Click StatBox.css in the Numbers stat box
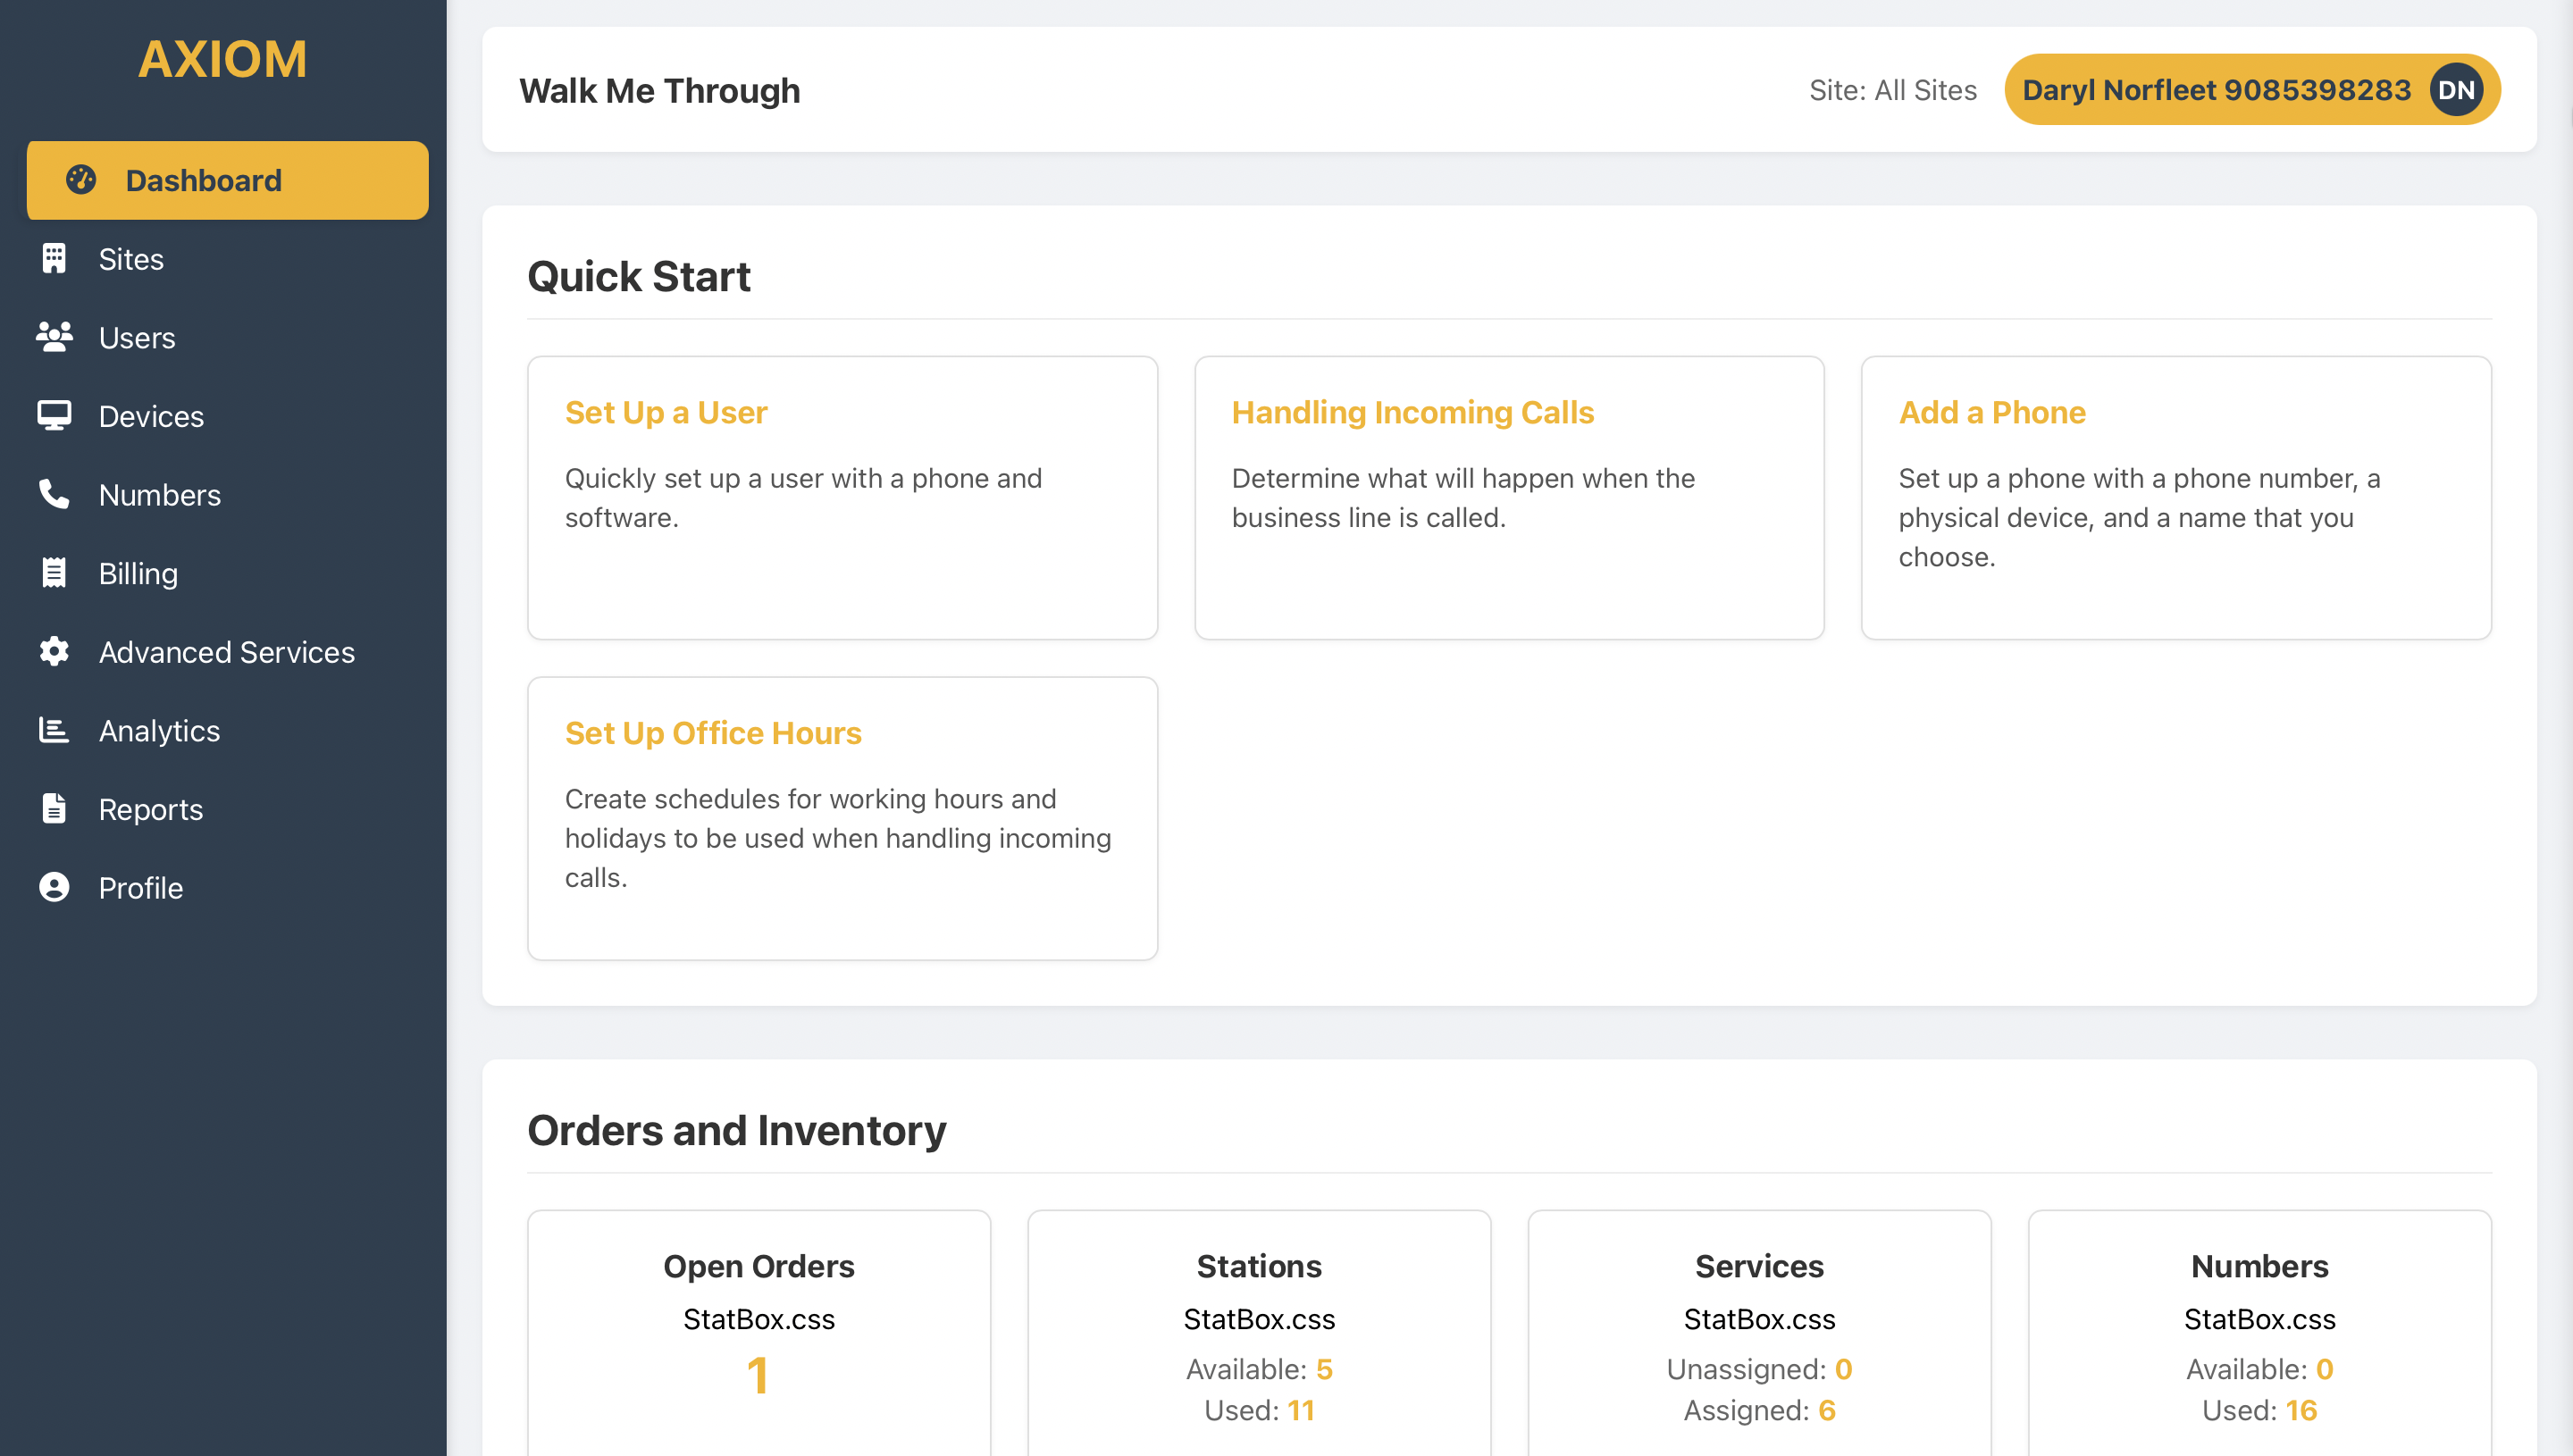The height and width of the screenshot is (1456, 2573). [2260, 1319]
